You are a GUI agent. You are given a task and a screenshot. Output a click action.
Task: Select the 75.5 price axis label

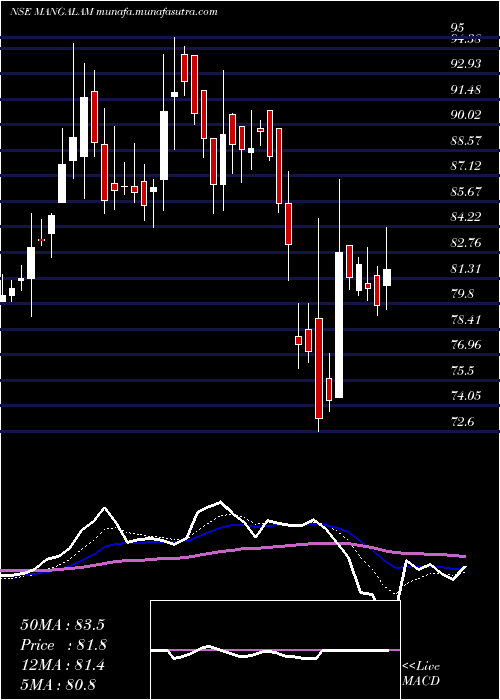(x=462, y=371)
